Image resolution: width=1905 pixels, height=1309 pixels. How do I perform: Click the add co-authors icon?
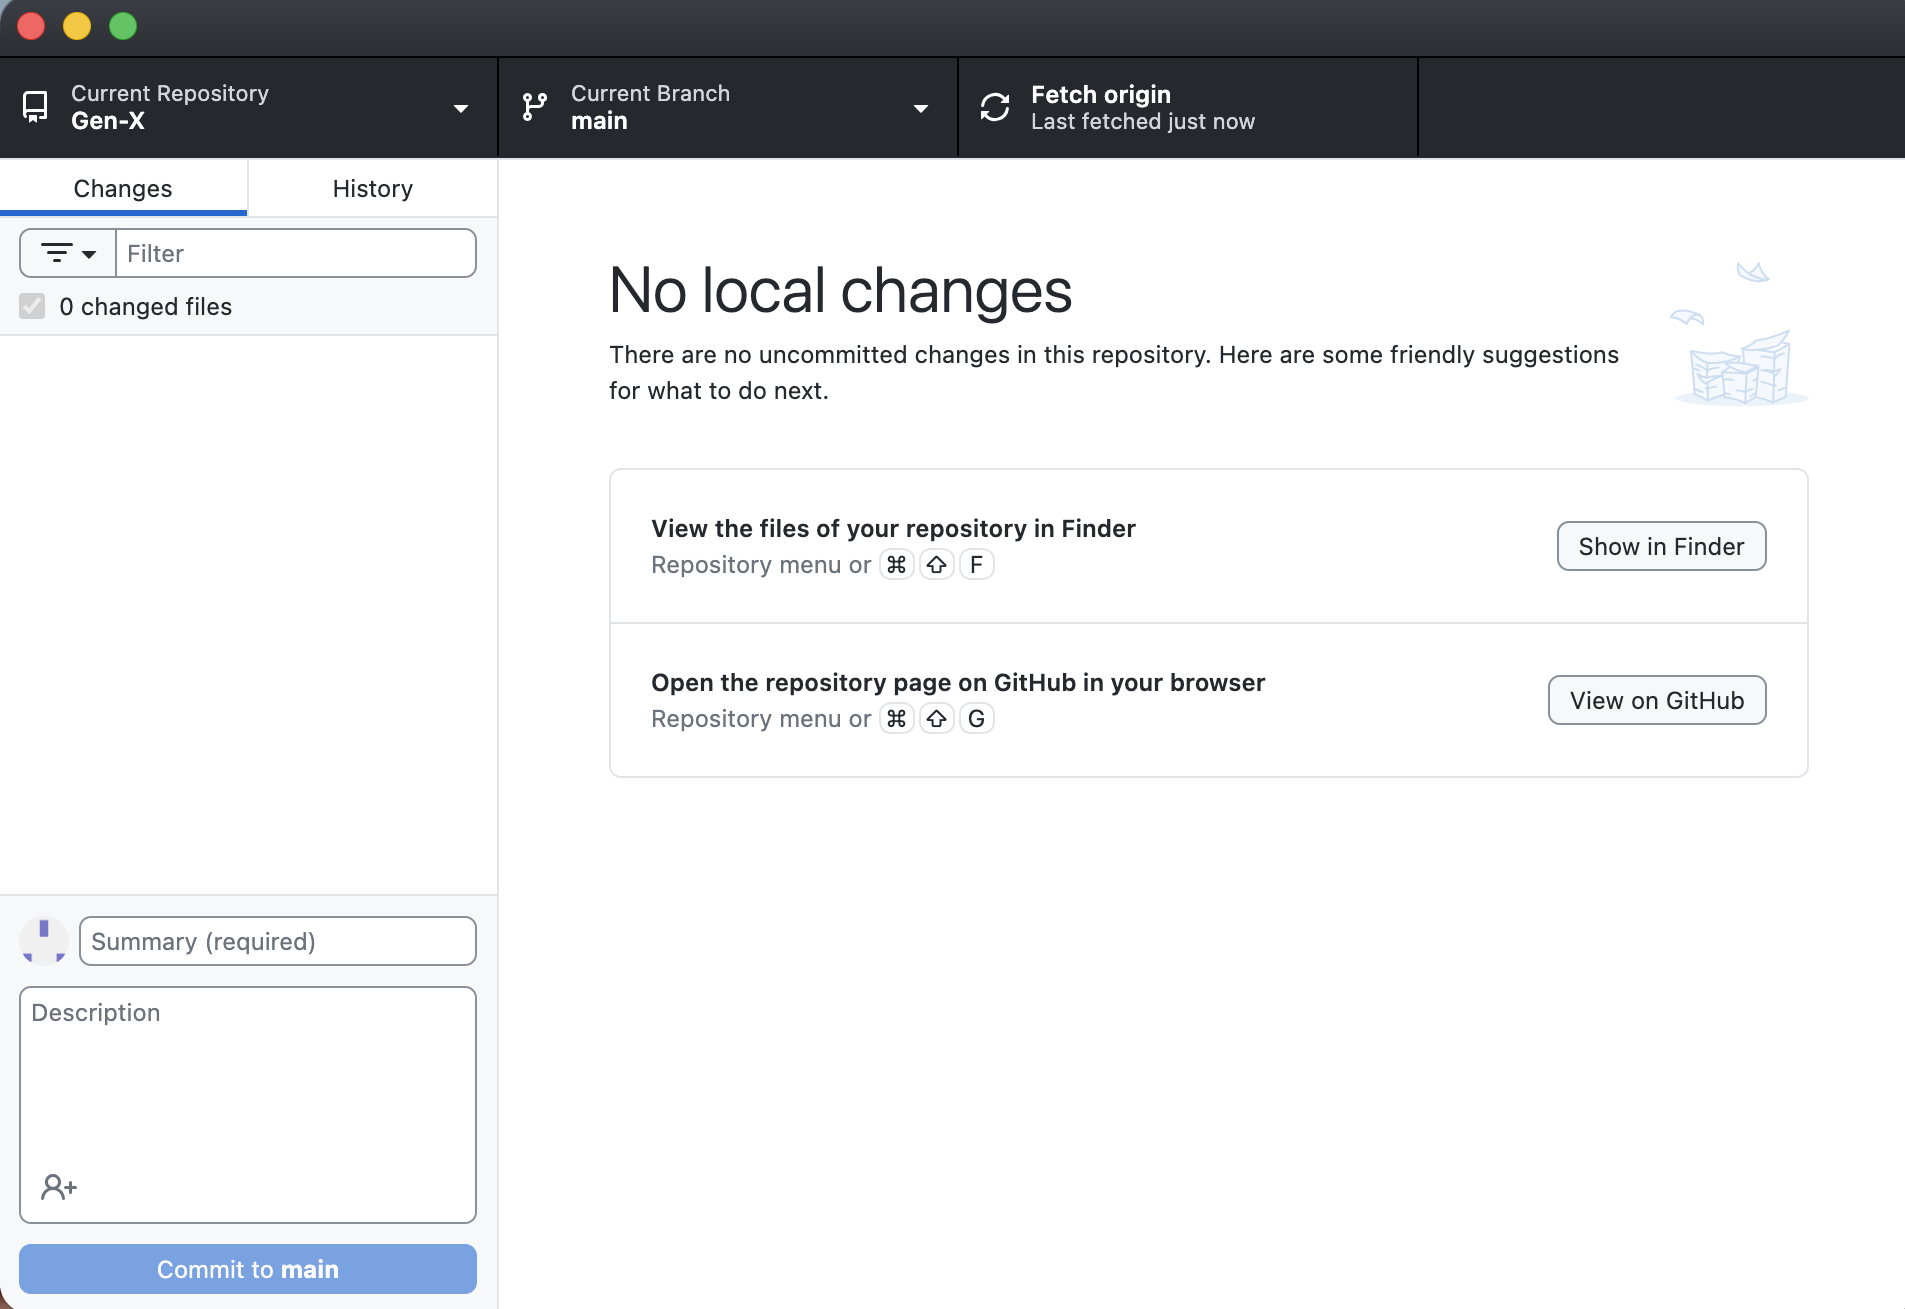point(58,1187)
